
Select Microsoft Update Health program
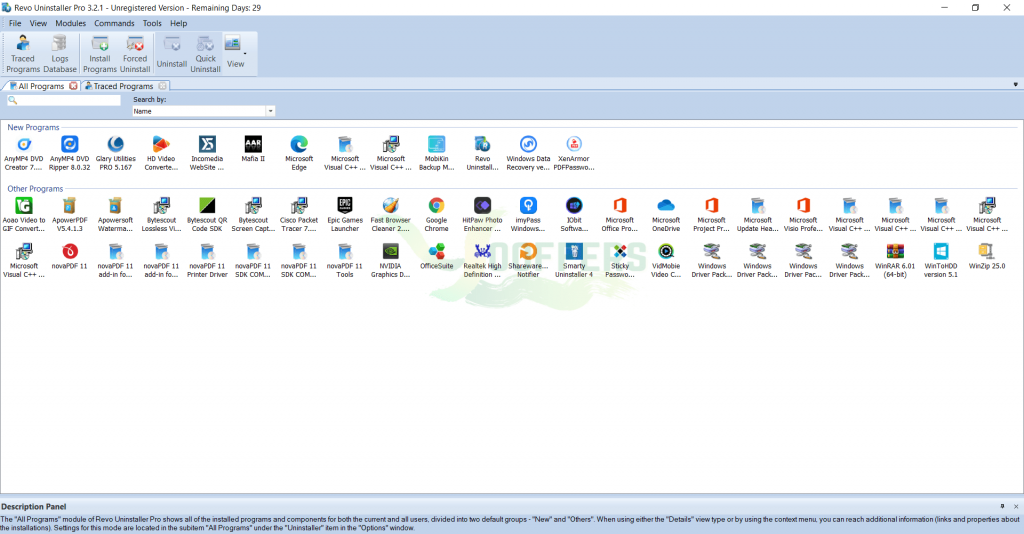pos(758,215)
